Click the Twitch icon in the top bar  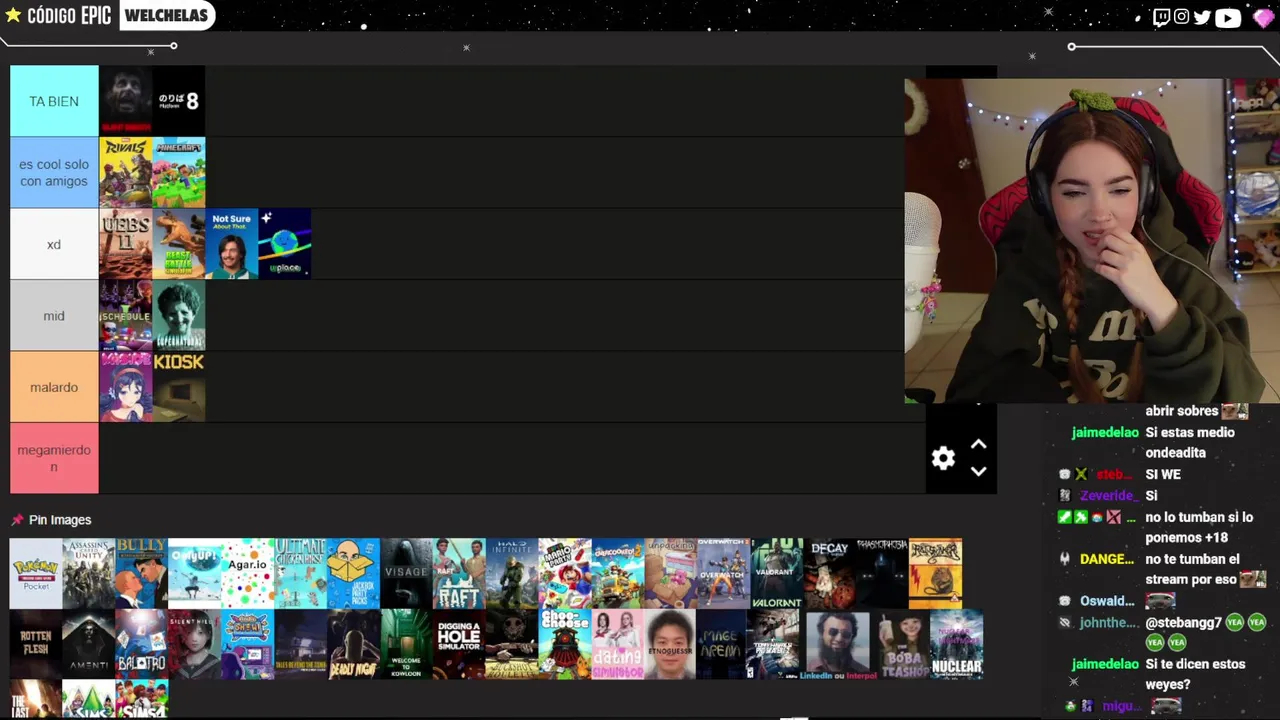[1161, 17]
